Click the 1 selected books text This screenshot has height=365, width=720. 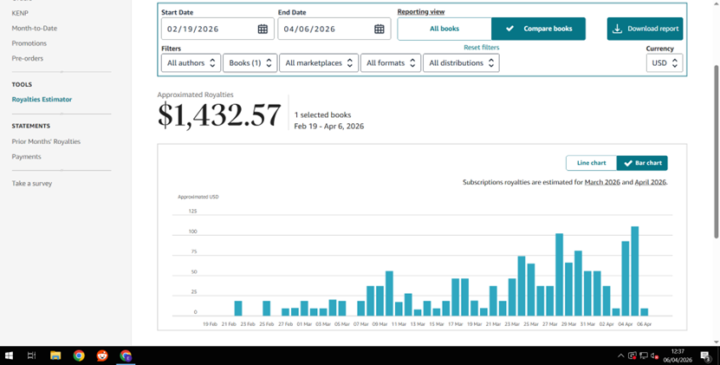click(322, 115)
